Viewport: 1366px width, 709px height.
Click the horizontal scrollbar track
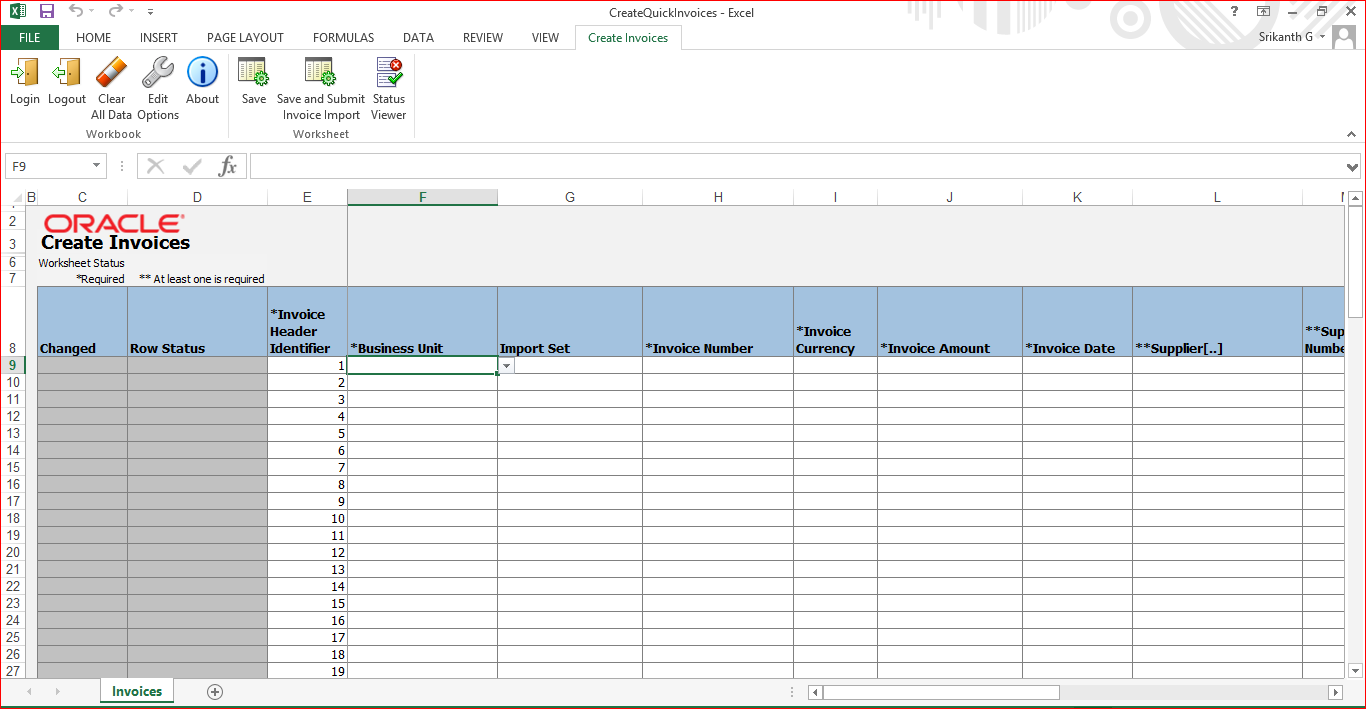pyautogui.click(x=1190, y=692)
